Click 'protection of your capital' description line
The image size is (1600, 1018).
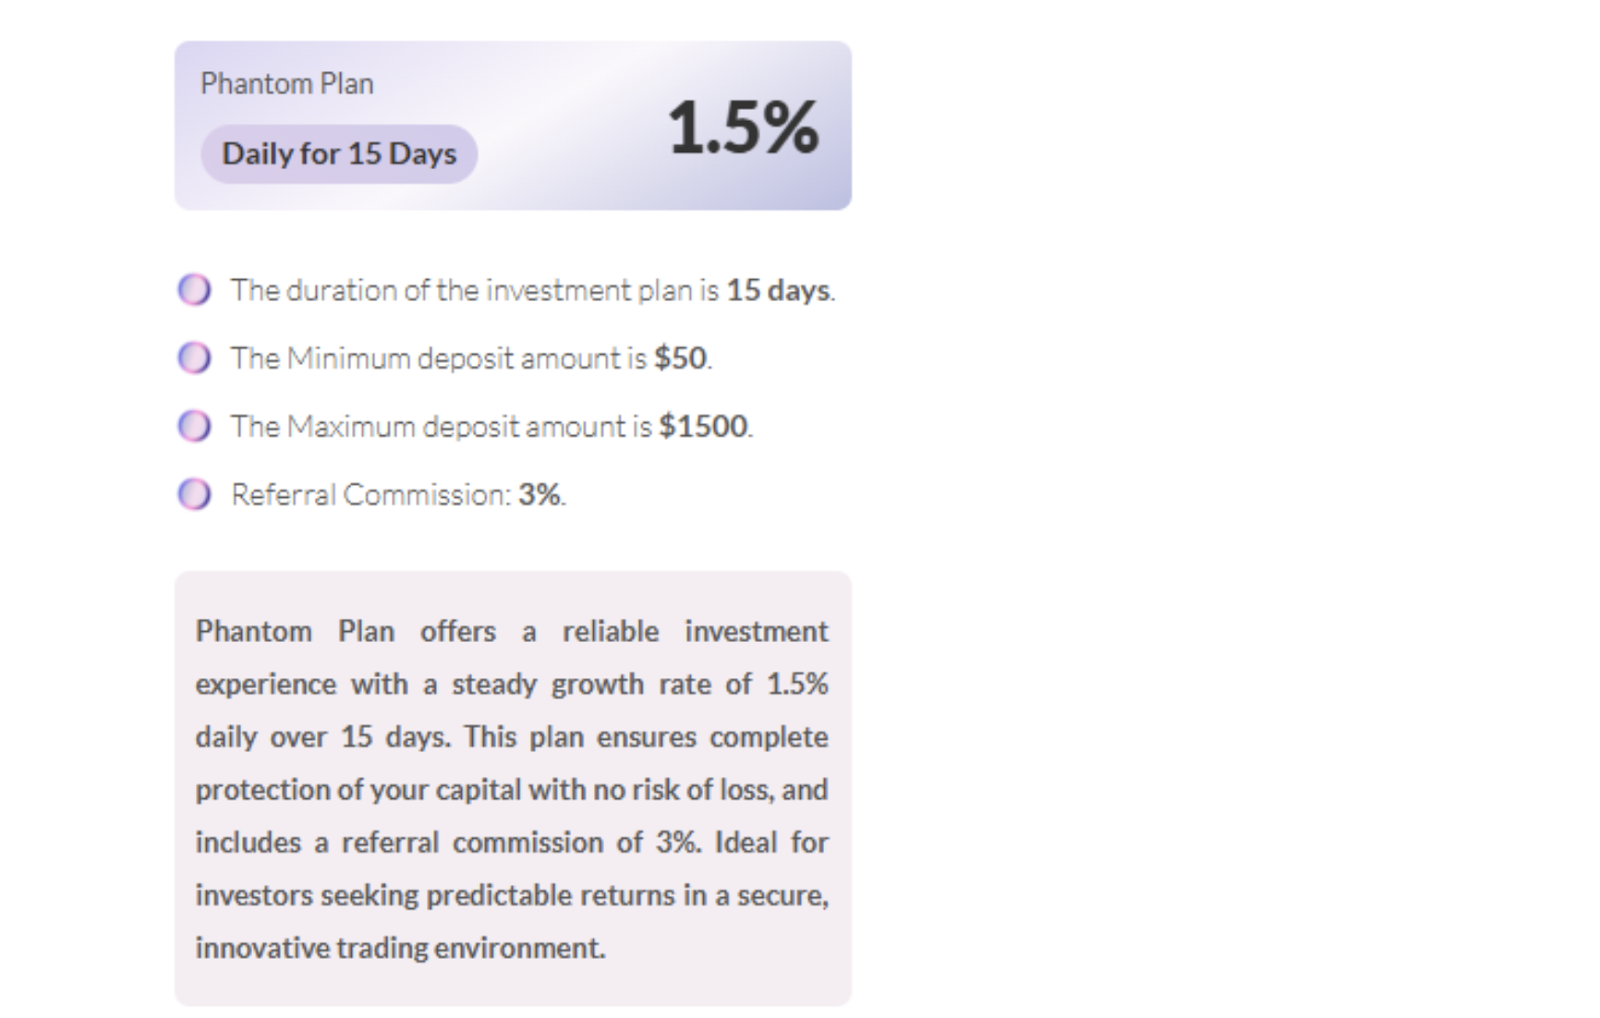pos(511,790)
